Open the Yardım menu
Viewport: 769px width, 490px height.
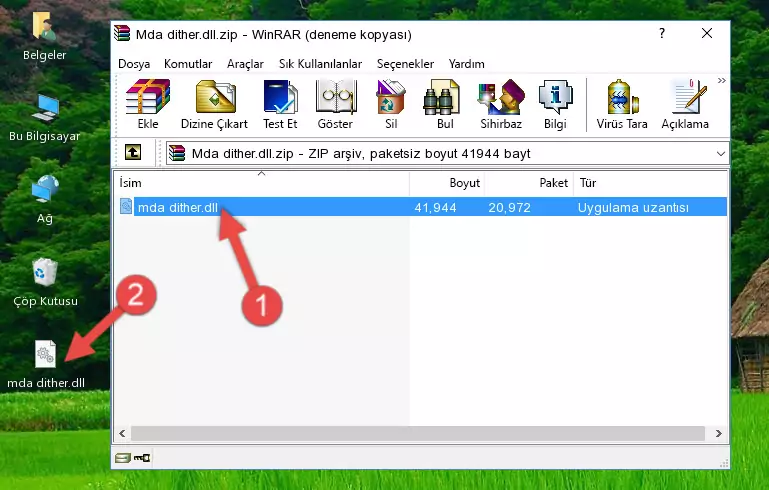(x=466, y=64)
